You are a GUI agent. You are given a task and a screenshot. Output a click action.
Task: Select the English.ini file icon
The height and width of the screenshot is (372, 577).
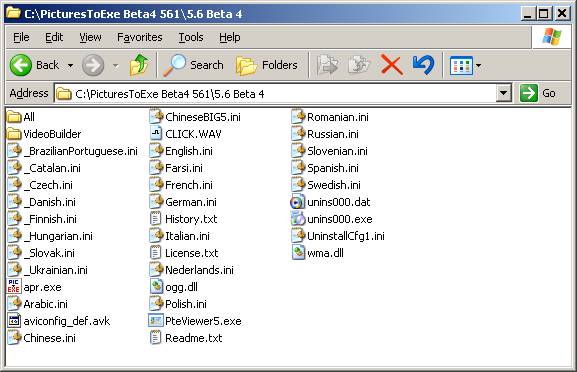pos(156,150)
